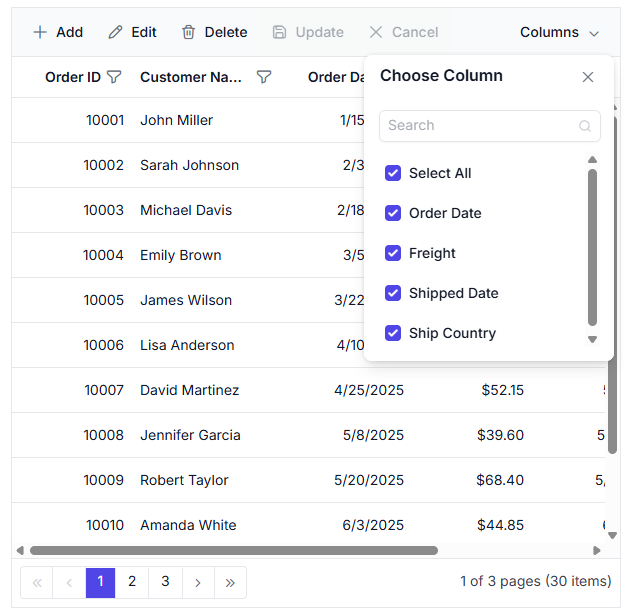Select the John Miller row

point(188,120)
